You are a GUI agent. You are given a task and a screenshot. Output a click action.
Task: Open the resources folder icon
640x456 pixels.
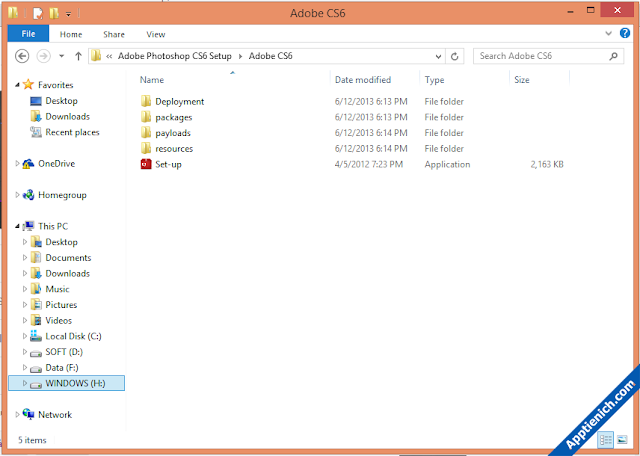(x=146, y=149)
